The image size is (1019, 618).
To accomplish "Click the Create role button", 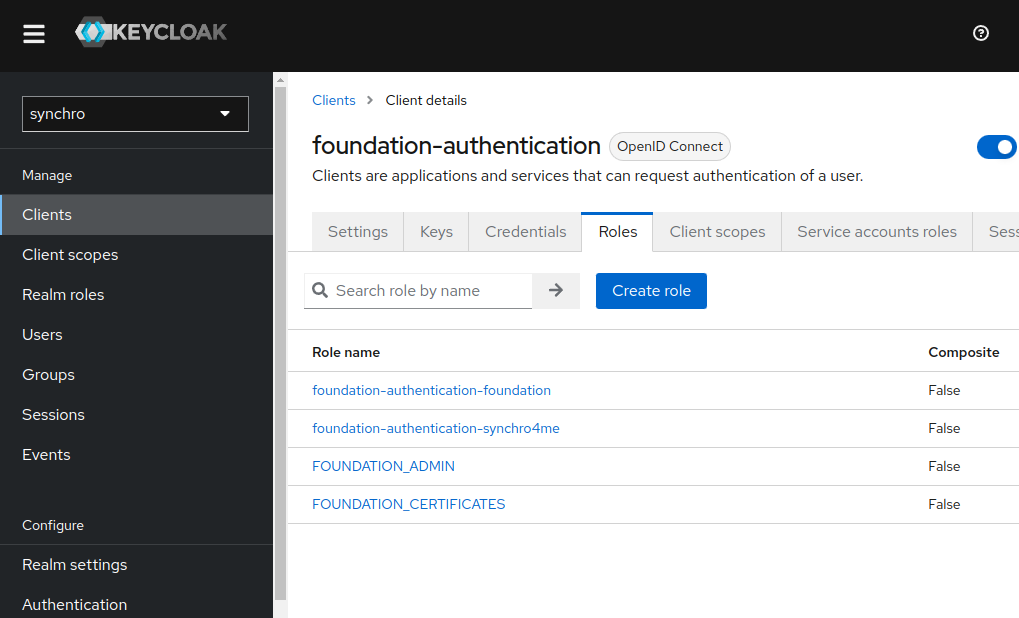I will [x=651, y=290].
